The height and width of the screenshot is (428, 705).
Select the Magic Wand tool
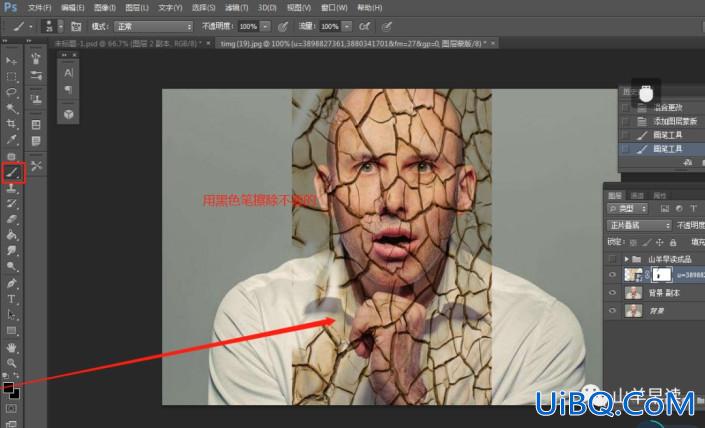(x=11, y=108)
